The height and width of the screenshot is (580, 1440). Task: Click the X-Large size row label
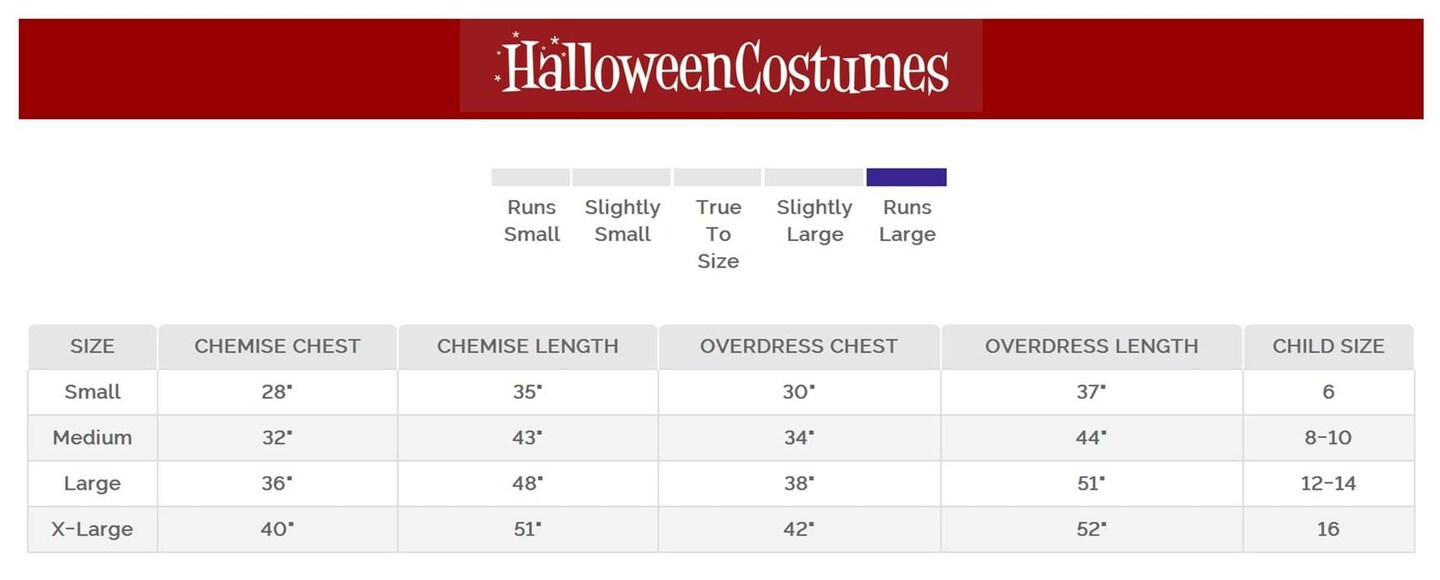pyautogui.click(x=92, y=530)
